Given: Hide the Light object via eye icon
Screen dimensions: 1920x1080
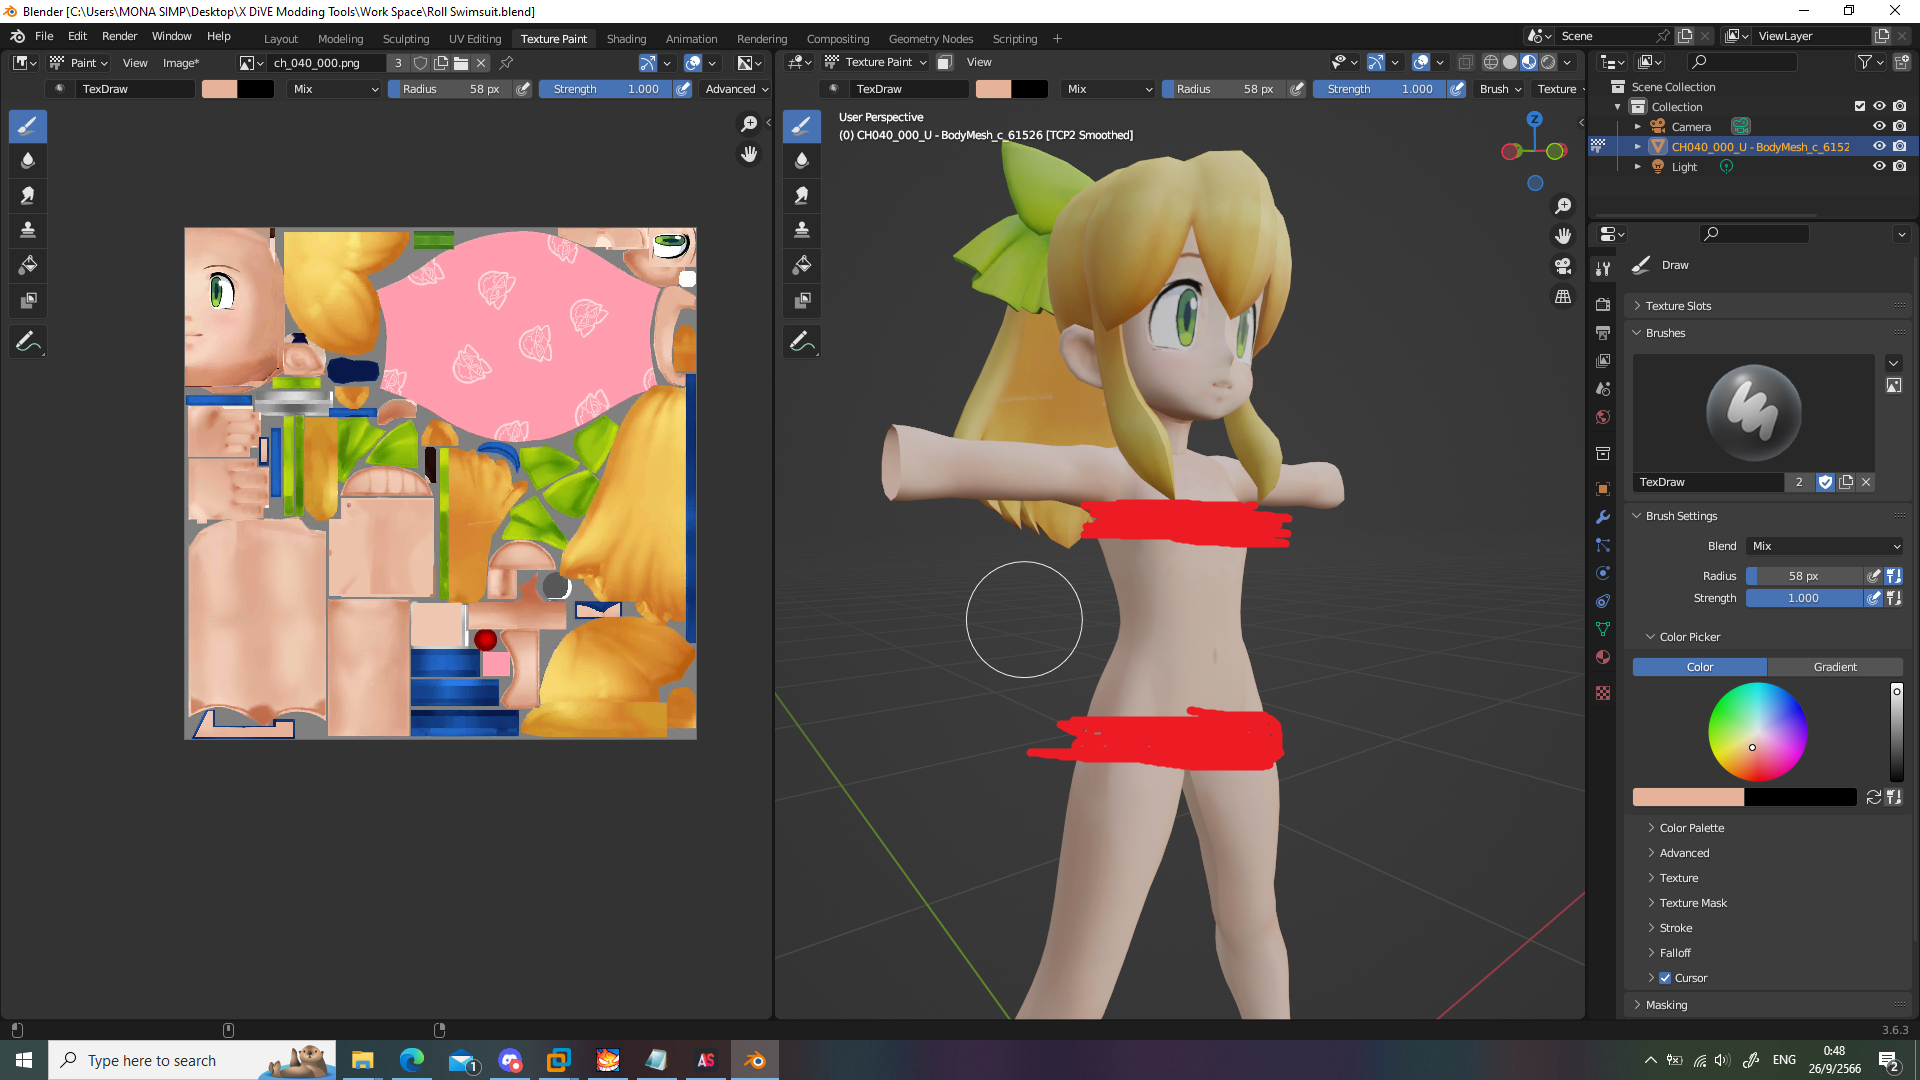Looking at the screenshot, I should tap(1879, 166).
